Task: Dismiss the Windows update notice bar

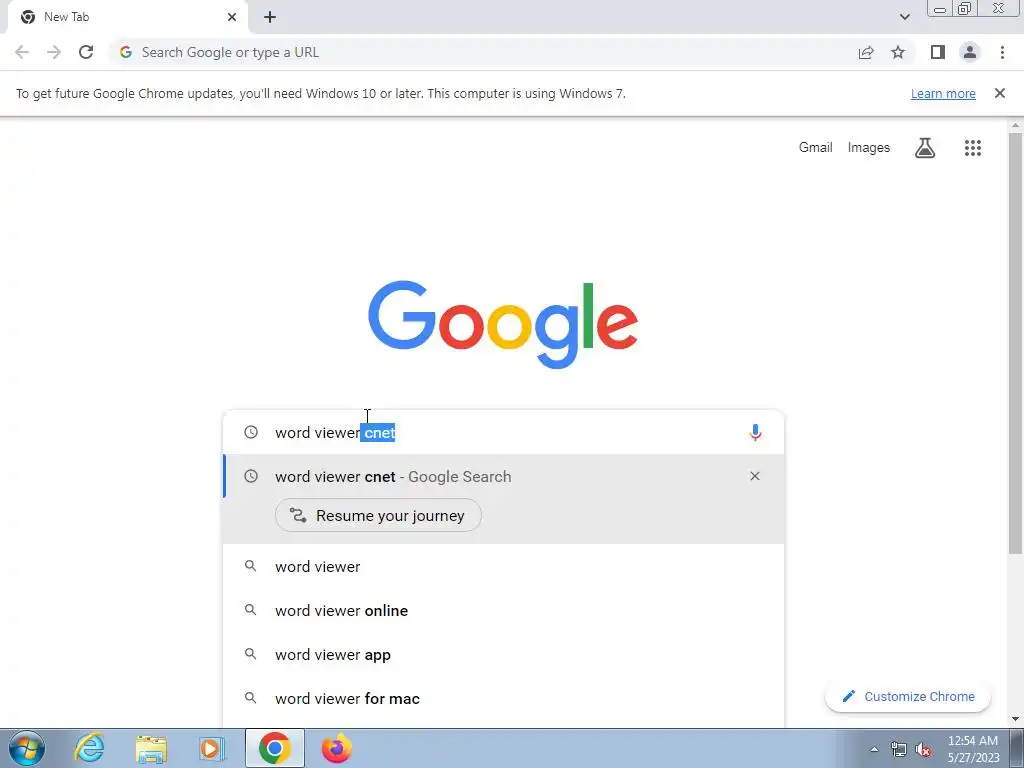Action: 999,93
